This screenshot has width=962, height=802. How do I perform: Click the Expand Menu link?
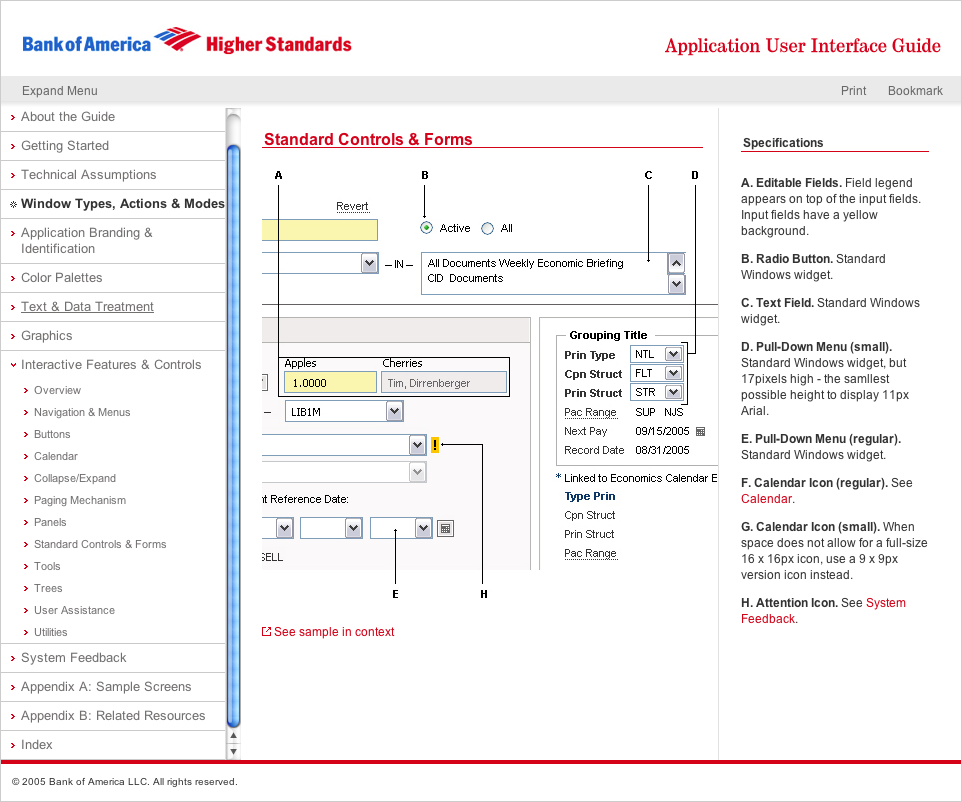(60, 91)
